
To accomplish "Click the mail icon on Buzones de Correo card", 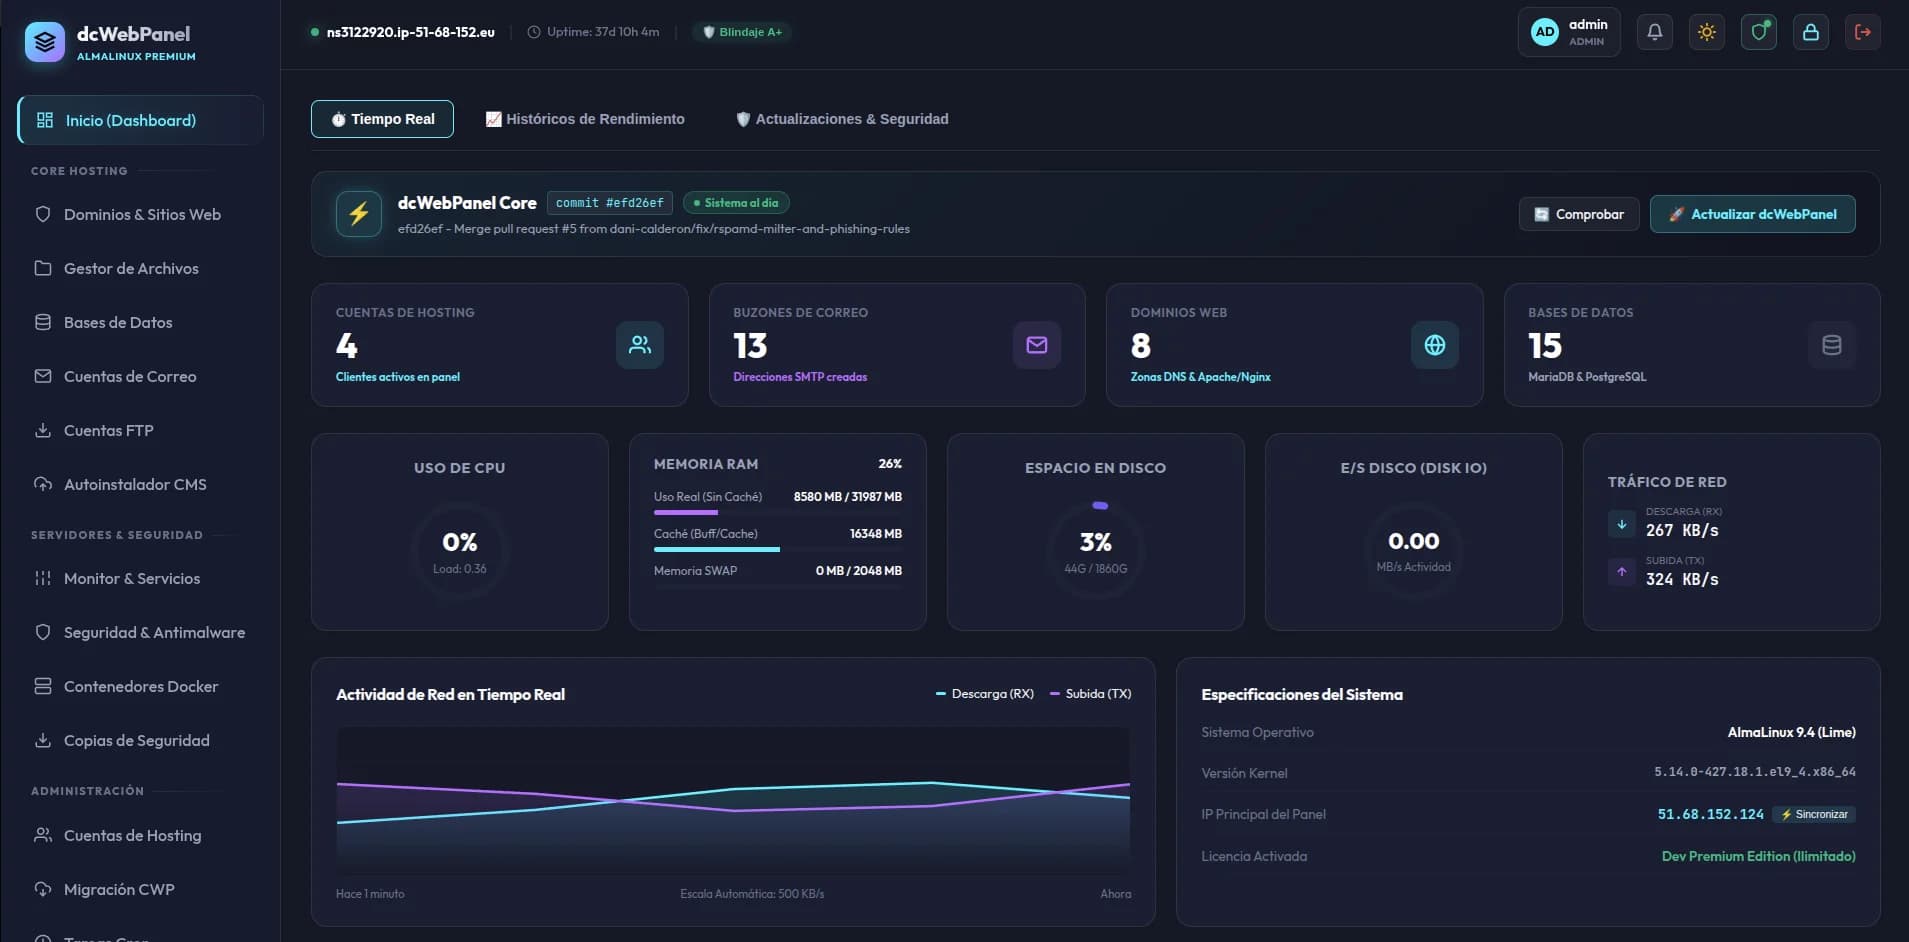I will click(x=1037, y=345).
